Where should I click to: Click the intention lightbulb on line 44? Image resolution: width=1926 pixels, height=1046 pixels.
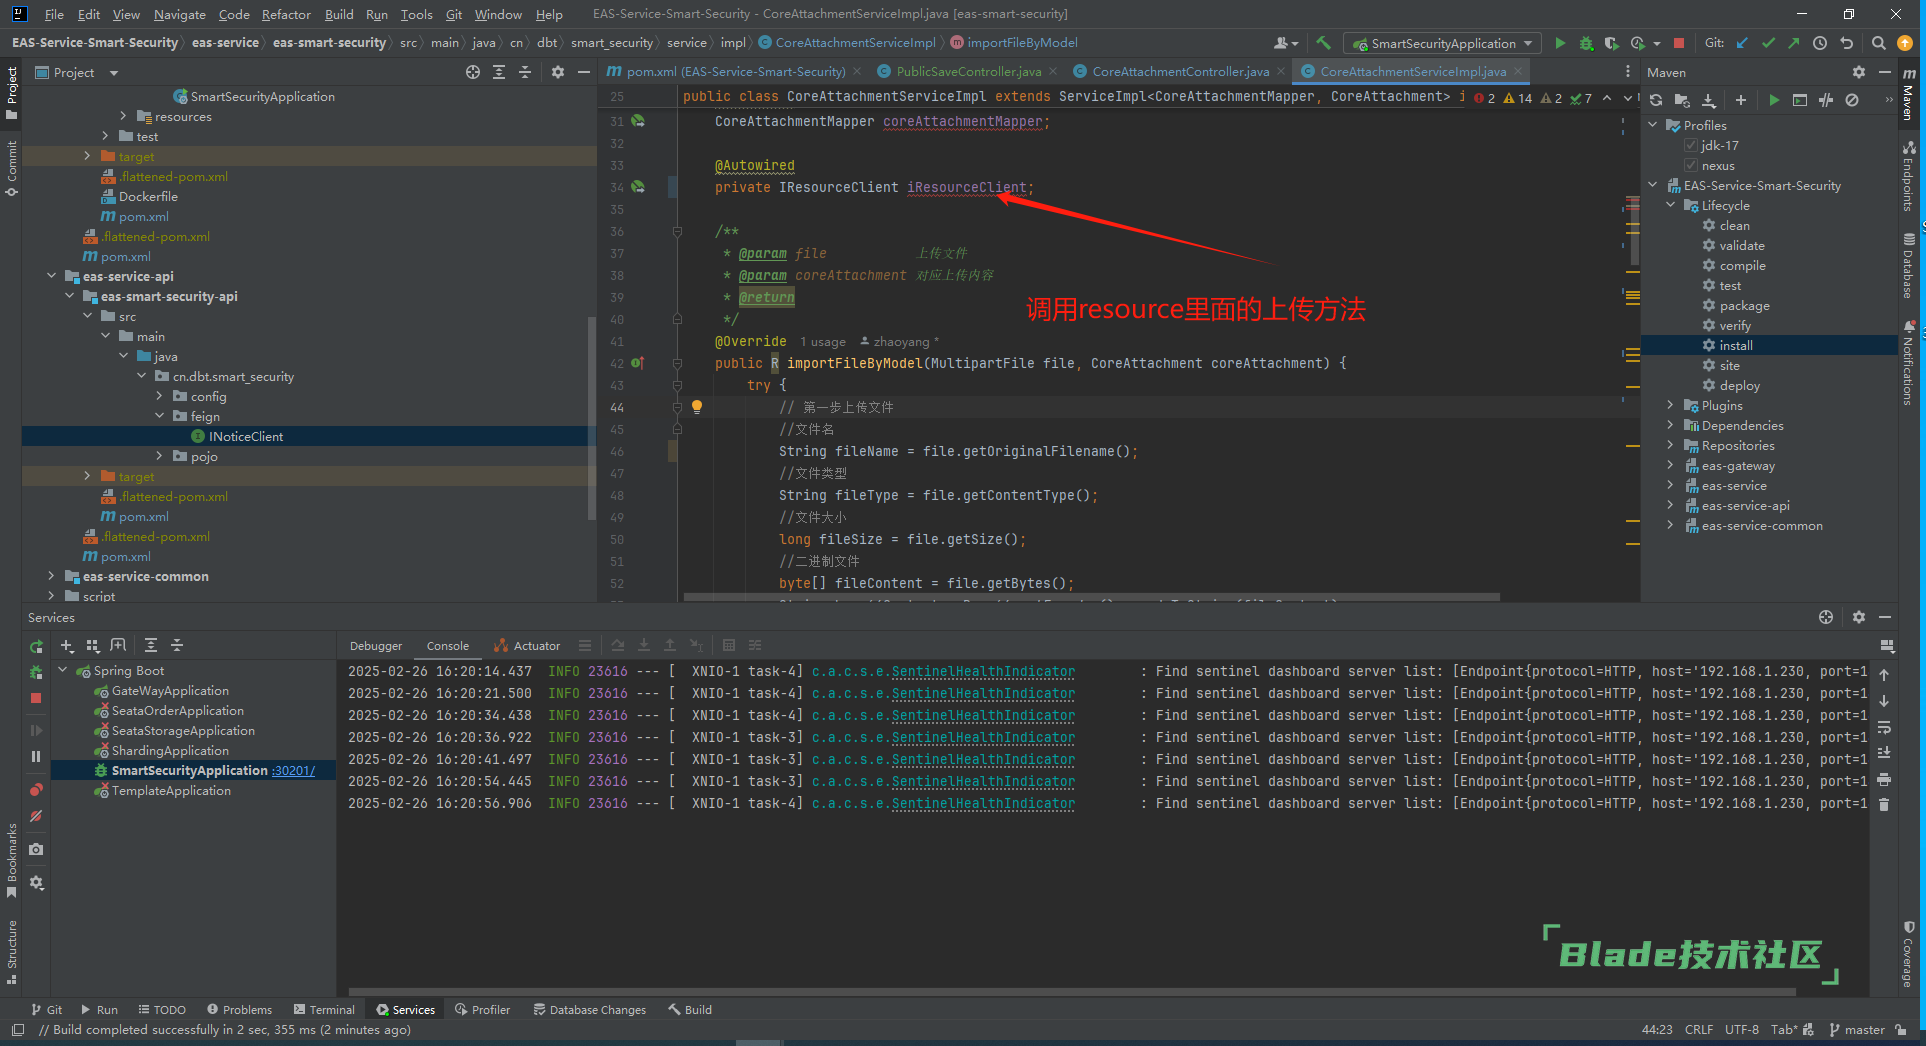click(697, 407)
